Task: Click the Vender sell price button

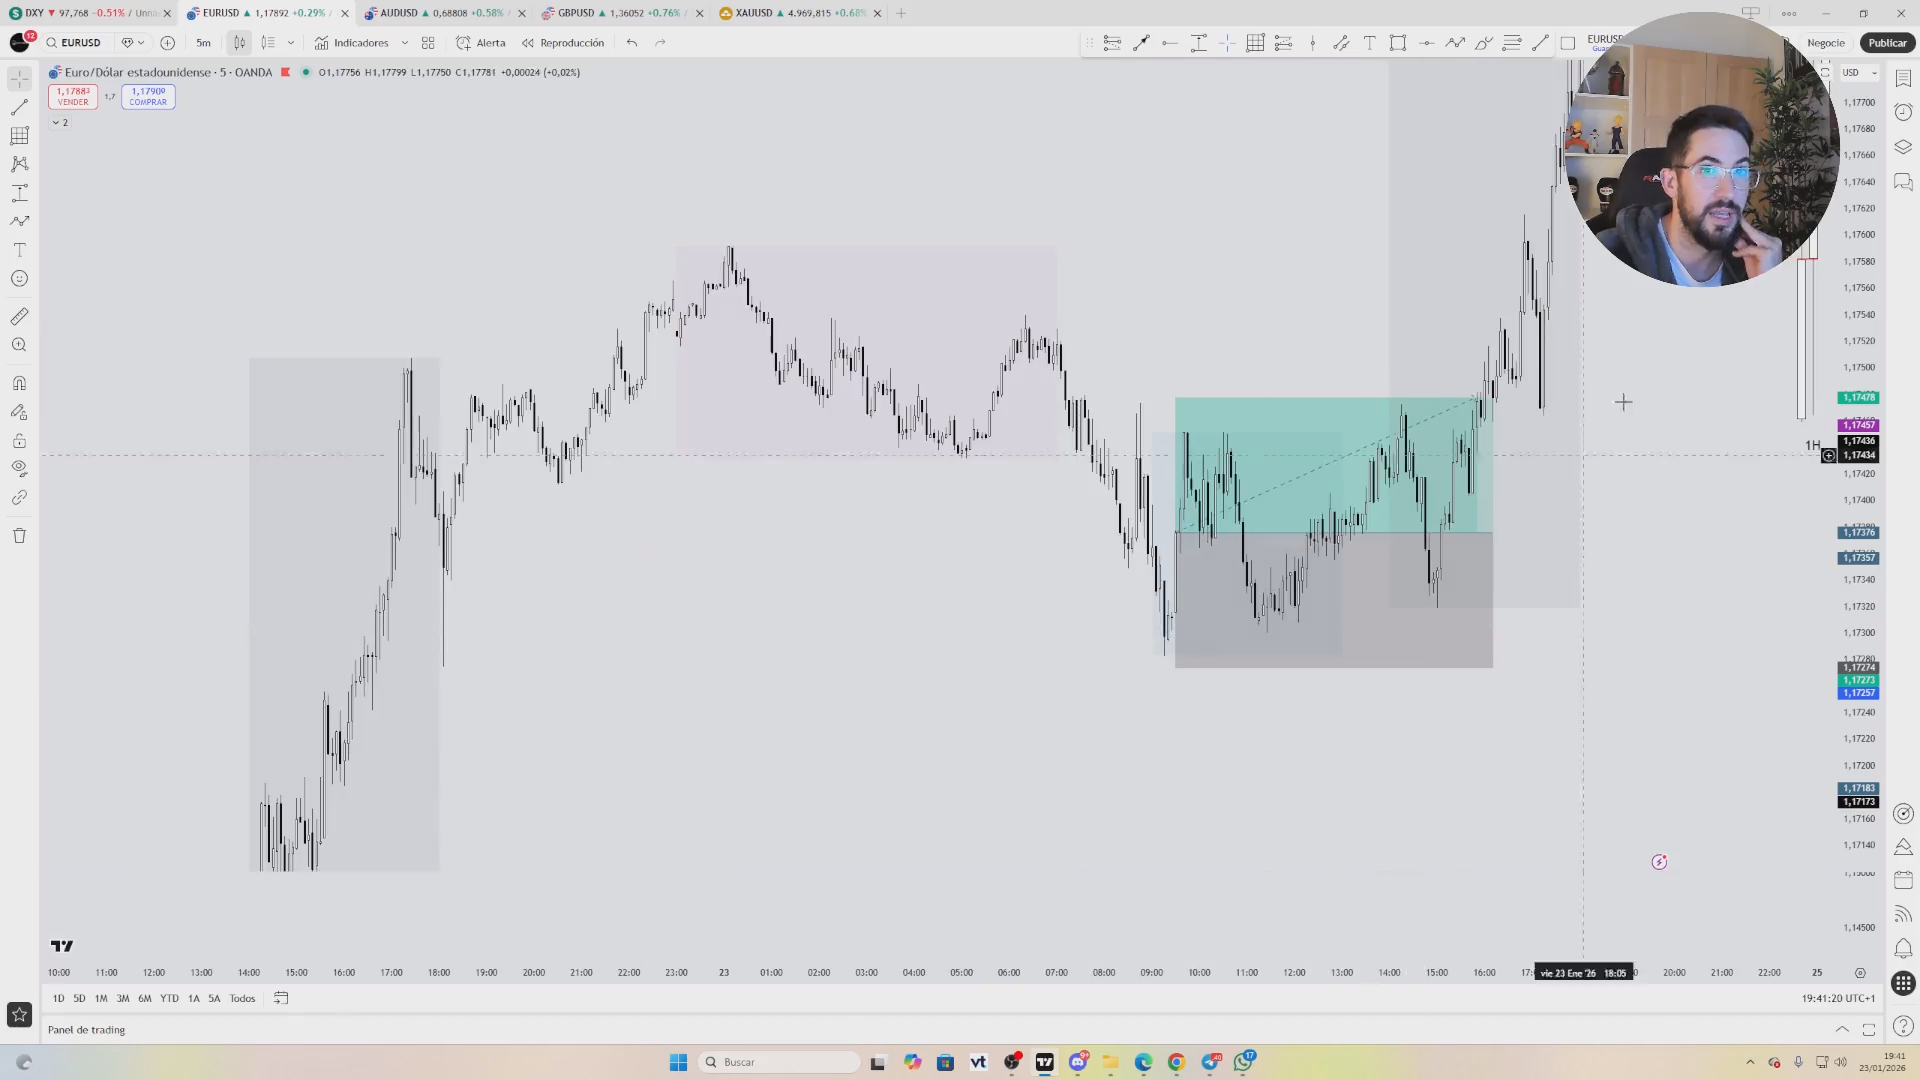Action: click(73, 97)
